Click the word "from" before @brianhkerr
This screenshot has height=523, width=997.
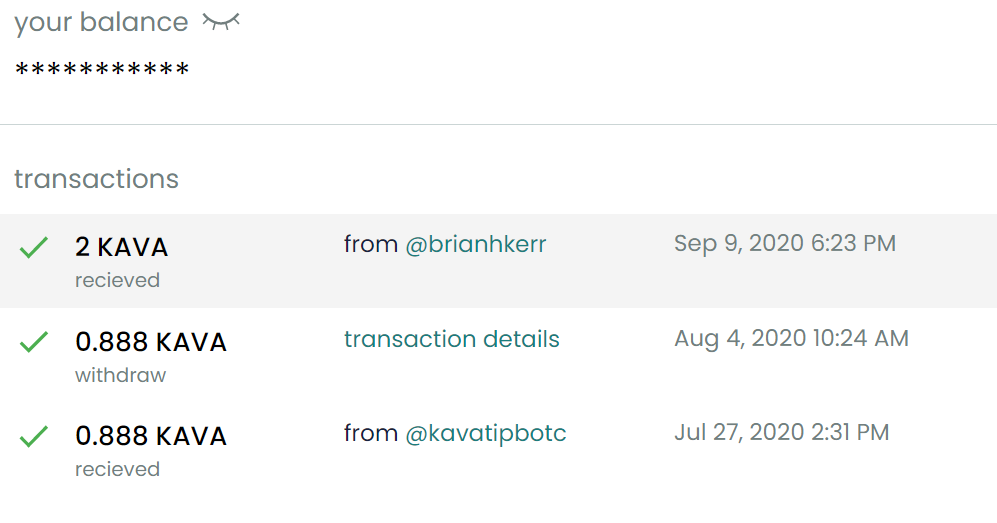(371, 244)
